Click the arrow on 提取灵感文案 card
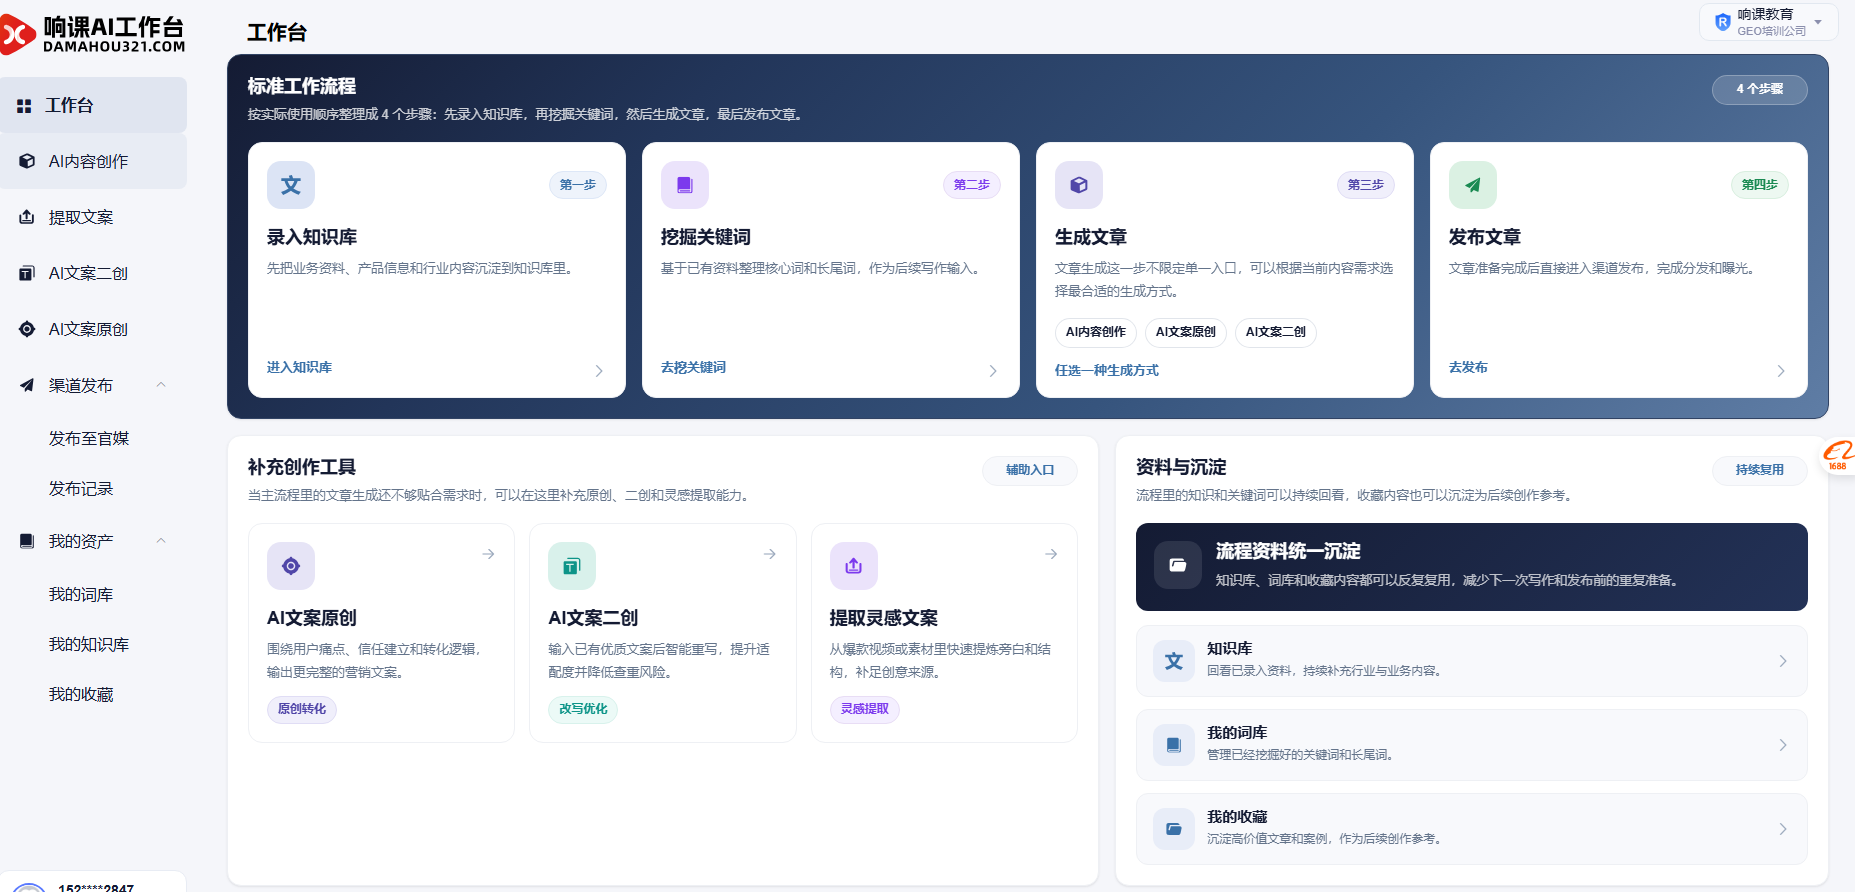 coord(1051,554)
